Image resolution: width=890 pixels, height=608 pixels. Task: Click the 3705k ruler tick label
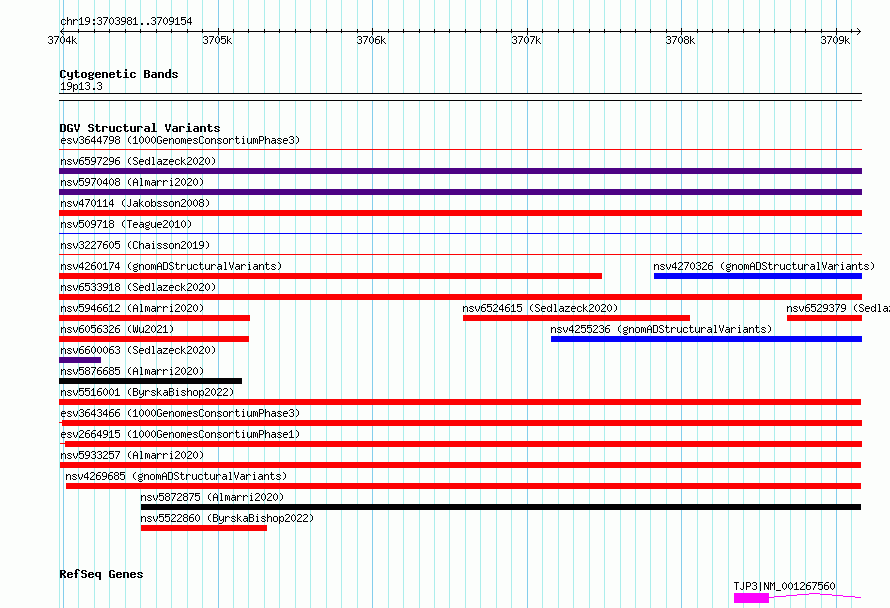pos(217,40)
